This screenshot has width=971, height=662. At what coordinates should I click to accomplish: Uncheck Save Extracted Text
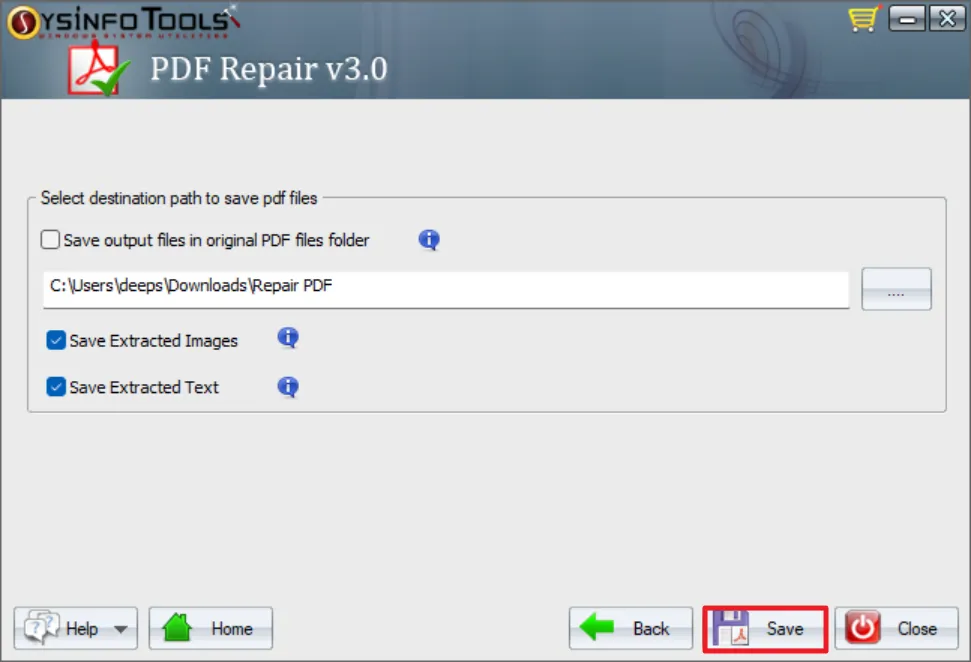[x=56, y=387]
